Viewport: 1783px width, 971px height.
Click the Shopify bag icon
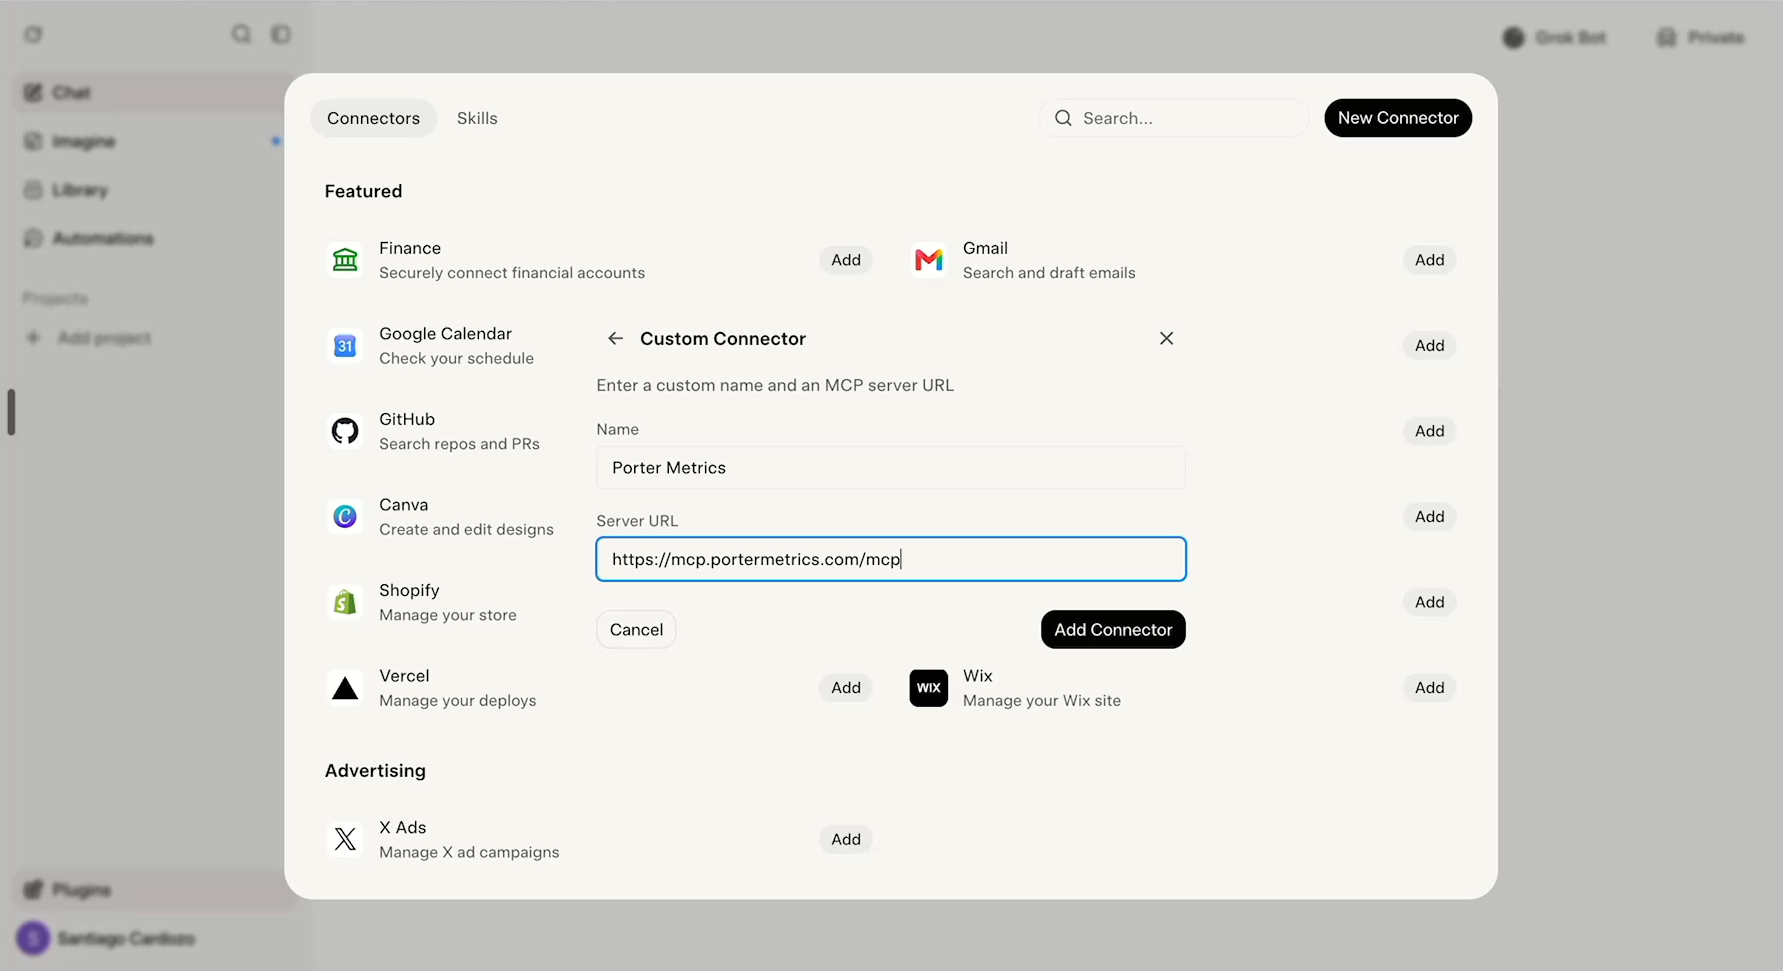point(345,602)
